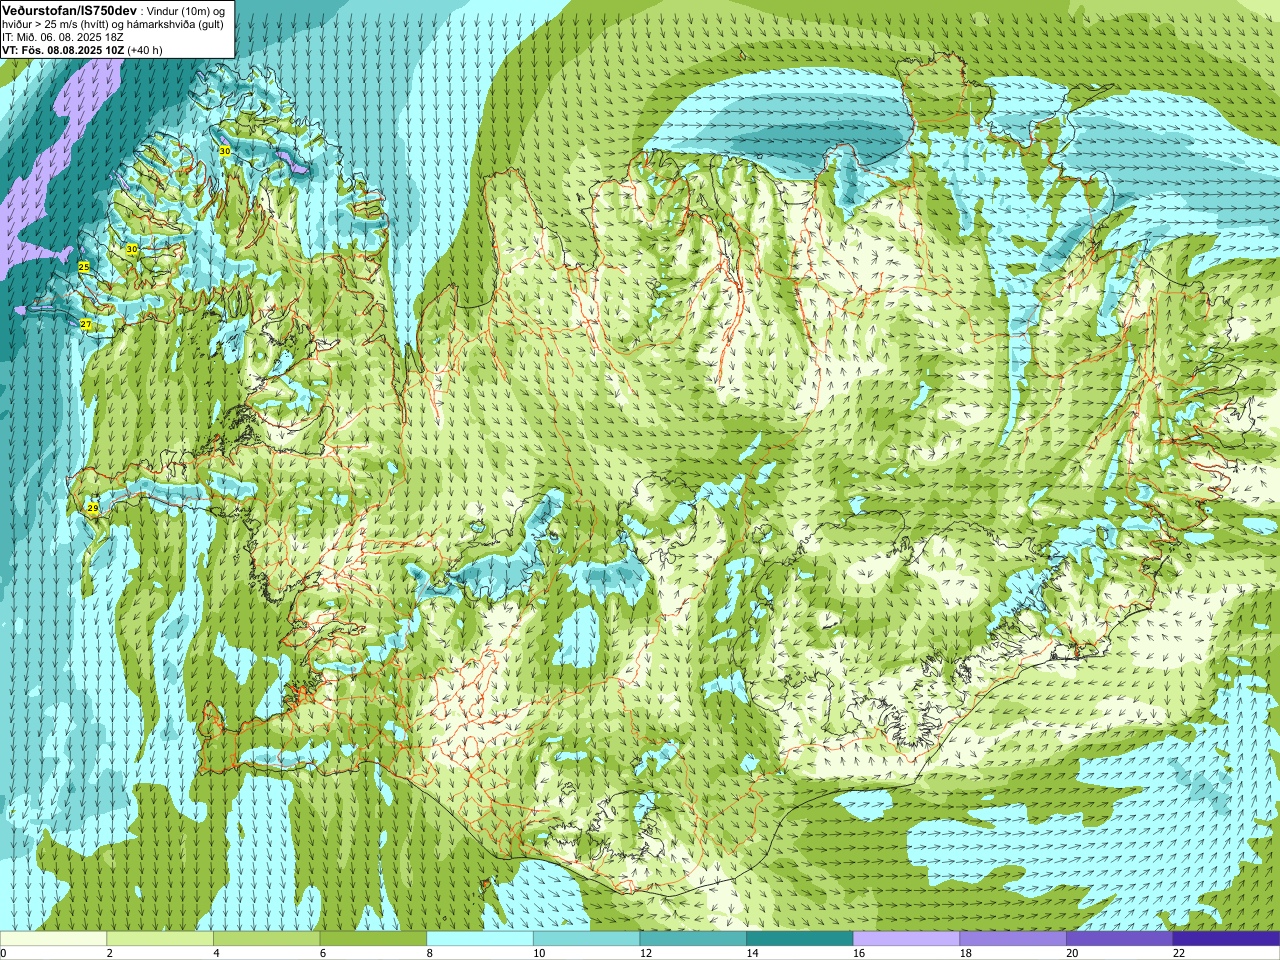Pick the 16–18 m/s light purple legend swatch
This screenshot has width=1280, height=960.
(x=906, y=939)
